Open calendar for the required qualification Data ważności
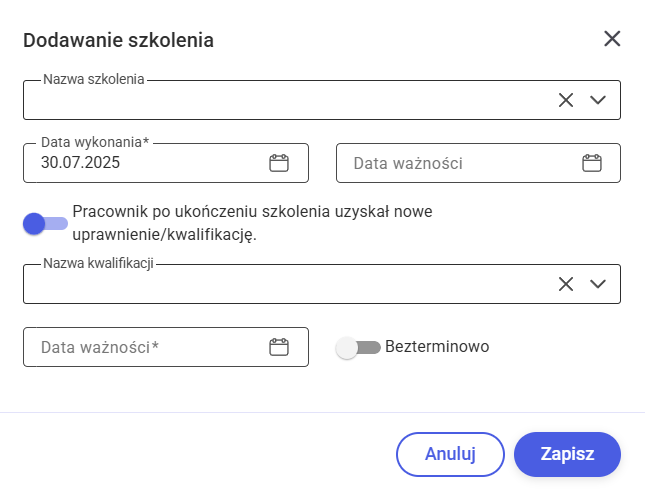 coord(279,347)
